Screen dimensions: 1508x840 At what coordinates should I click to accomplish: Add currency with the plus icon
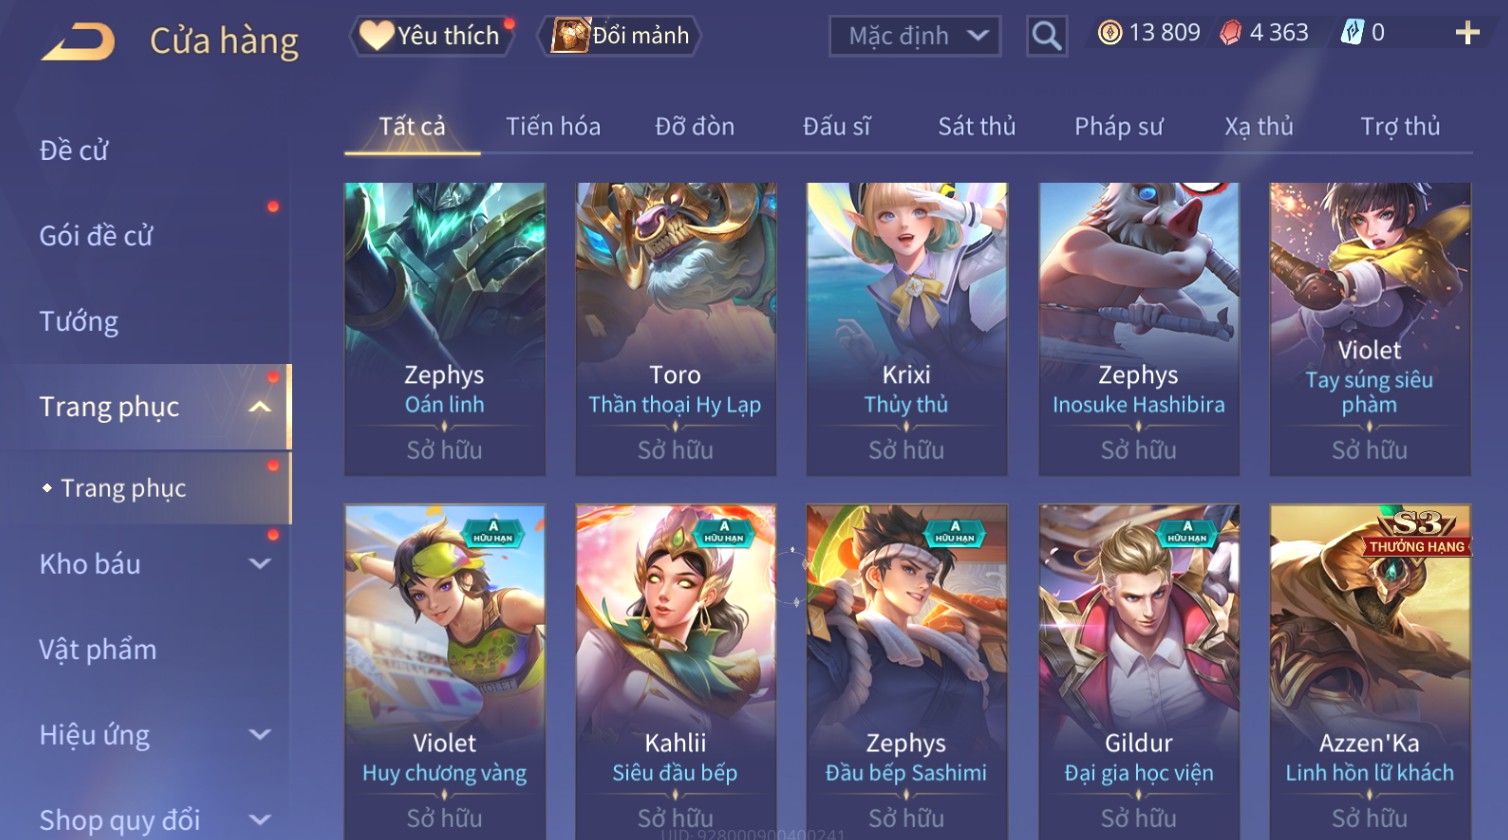(x=1467, y=34)
